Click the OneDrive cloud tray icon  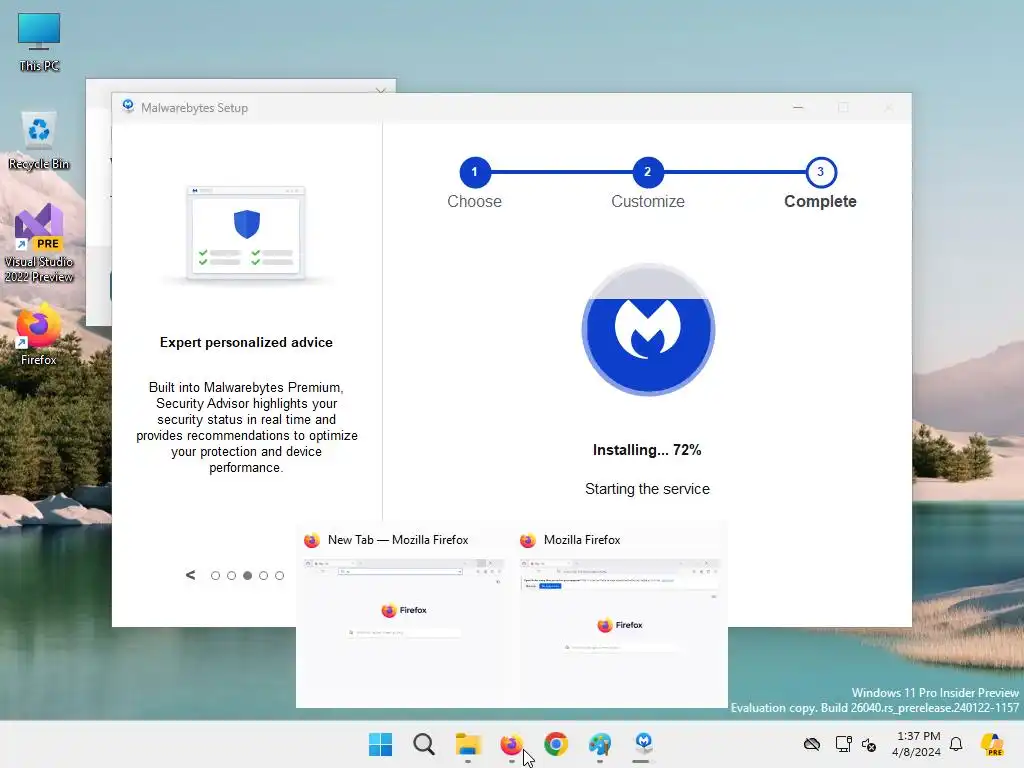coord(812,744)
